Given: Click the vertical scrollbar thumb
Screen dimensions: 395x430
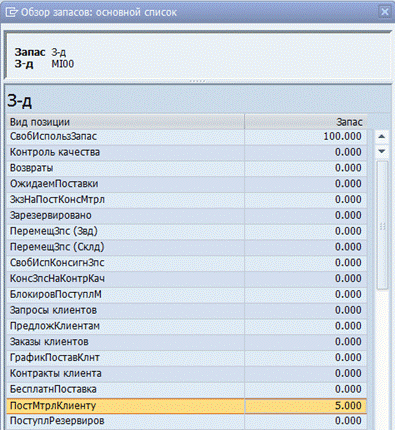Looking at the screenshot, I should pos(382,226).
